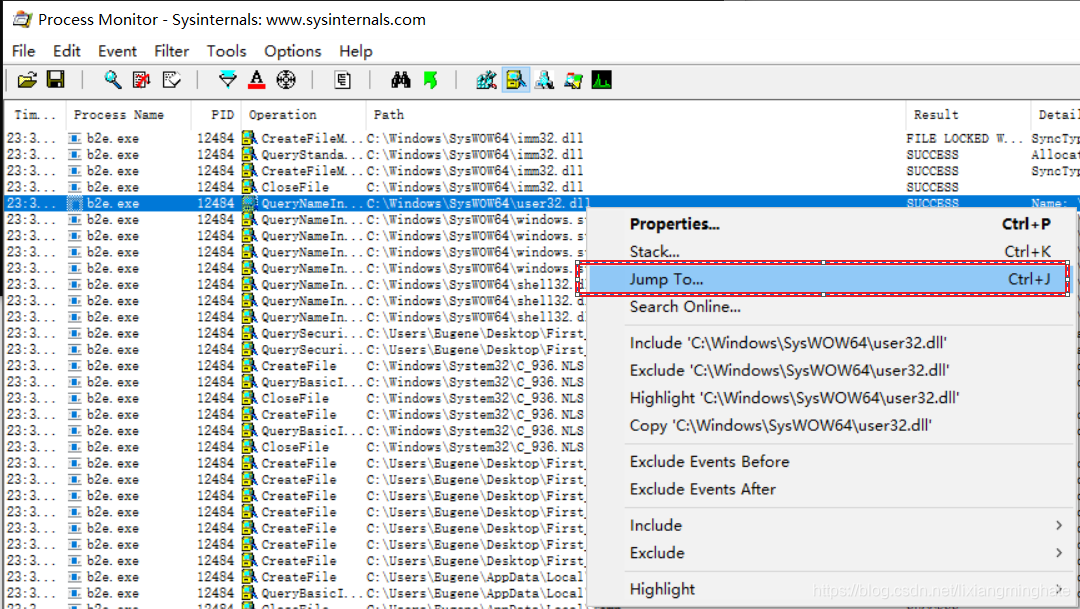Expand the Include submenu arrow

[x=1059, y=525]
